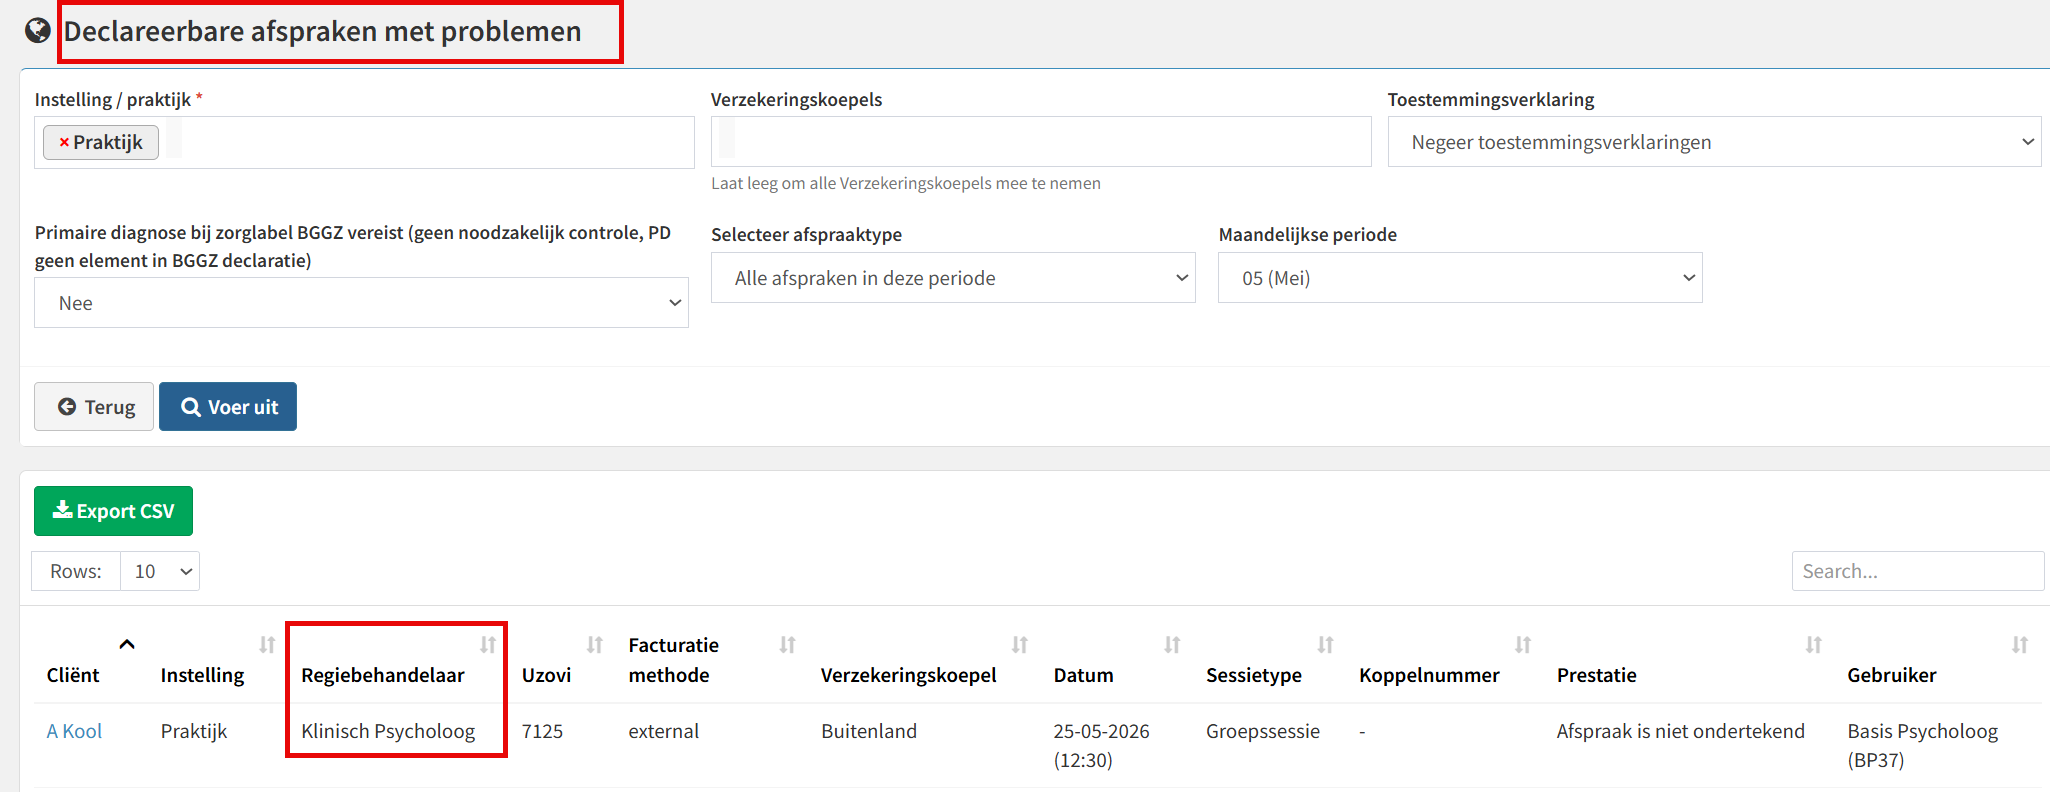2050x792 pixels.
Task: Sort by Gebruiker column sort icon
Action: coord(2020,645)
